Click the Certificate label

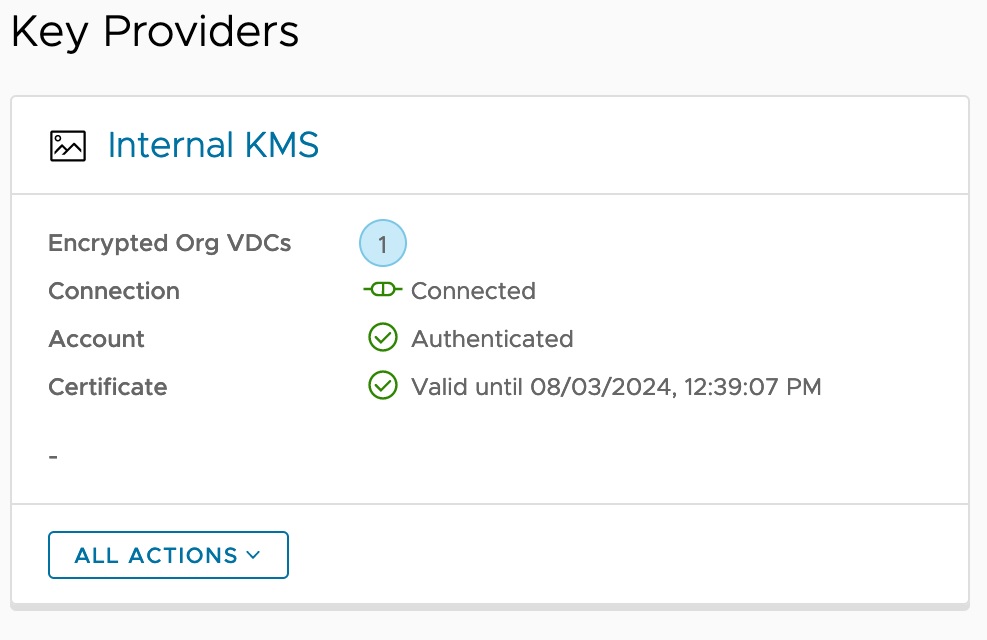107,387
